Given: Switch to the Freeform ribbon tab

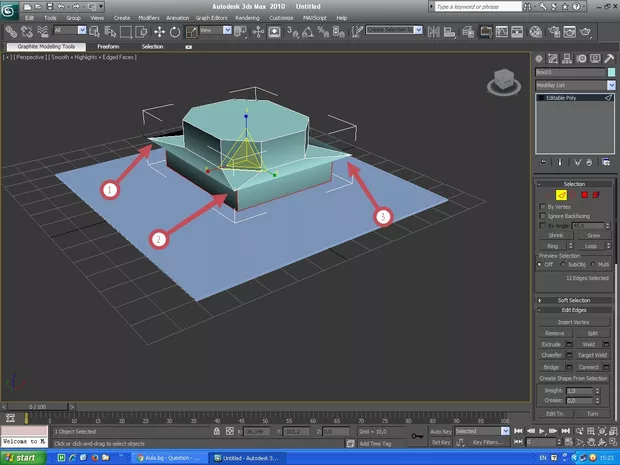Looking at the screenshot, I should pyautogui.click(x=108, y=46).
